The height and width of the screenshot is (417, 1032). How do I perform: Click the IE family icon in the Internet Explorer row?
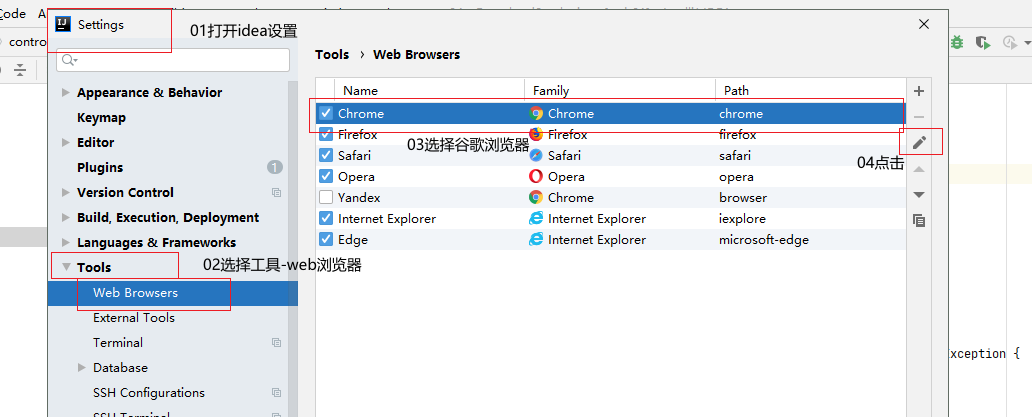[x=536, y=218]
